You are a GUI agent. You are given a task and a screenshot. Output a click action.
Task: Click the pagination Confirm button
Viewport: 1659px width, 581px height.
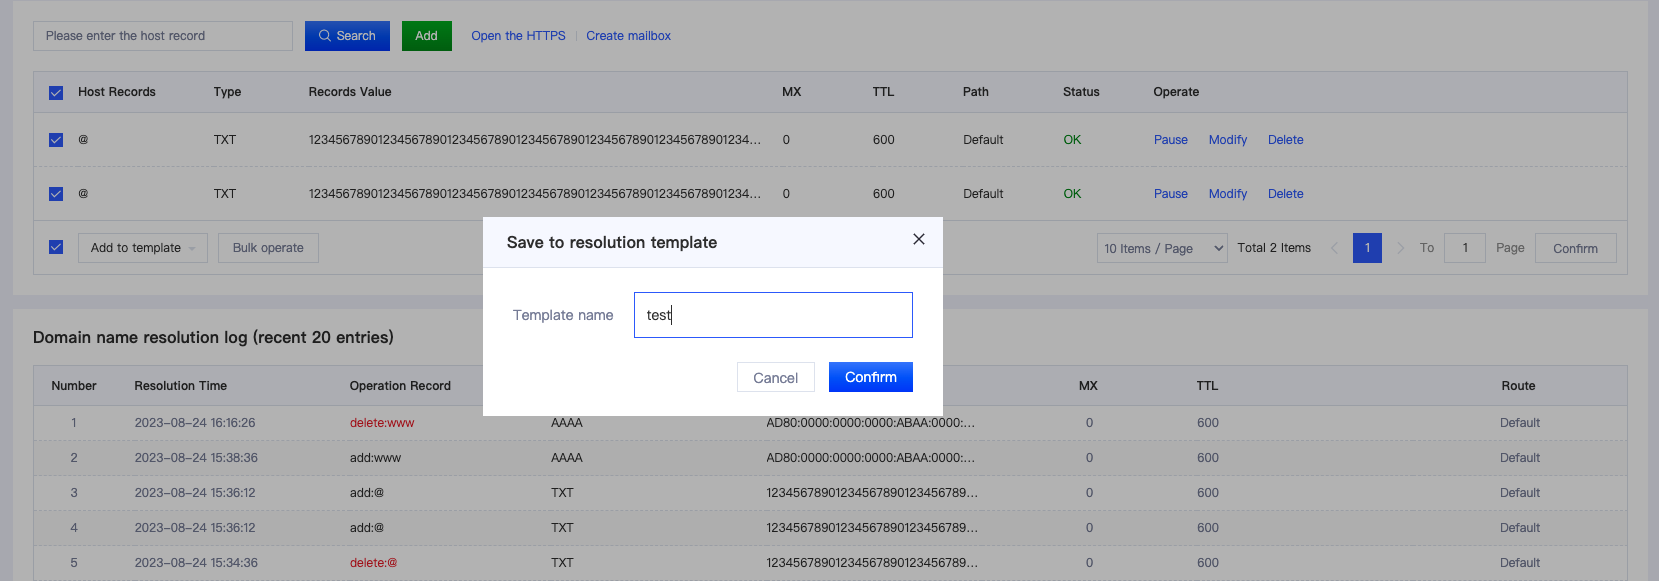(1575, 248)
